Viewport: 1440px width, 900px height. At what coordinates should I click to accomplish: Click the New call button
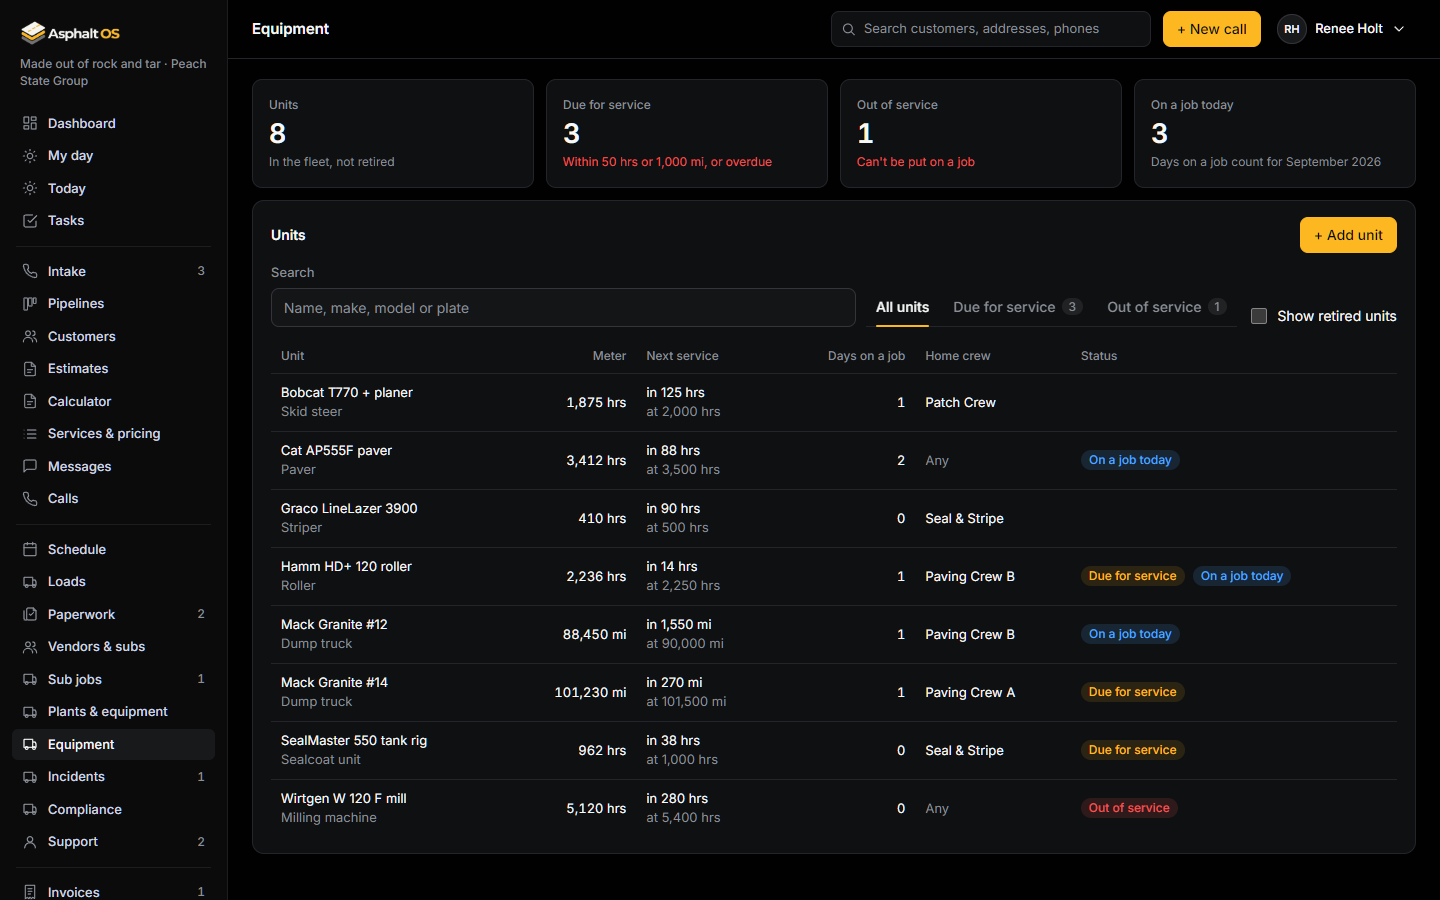point(1211,29)
